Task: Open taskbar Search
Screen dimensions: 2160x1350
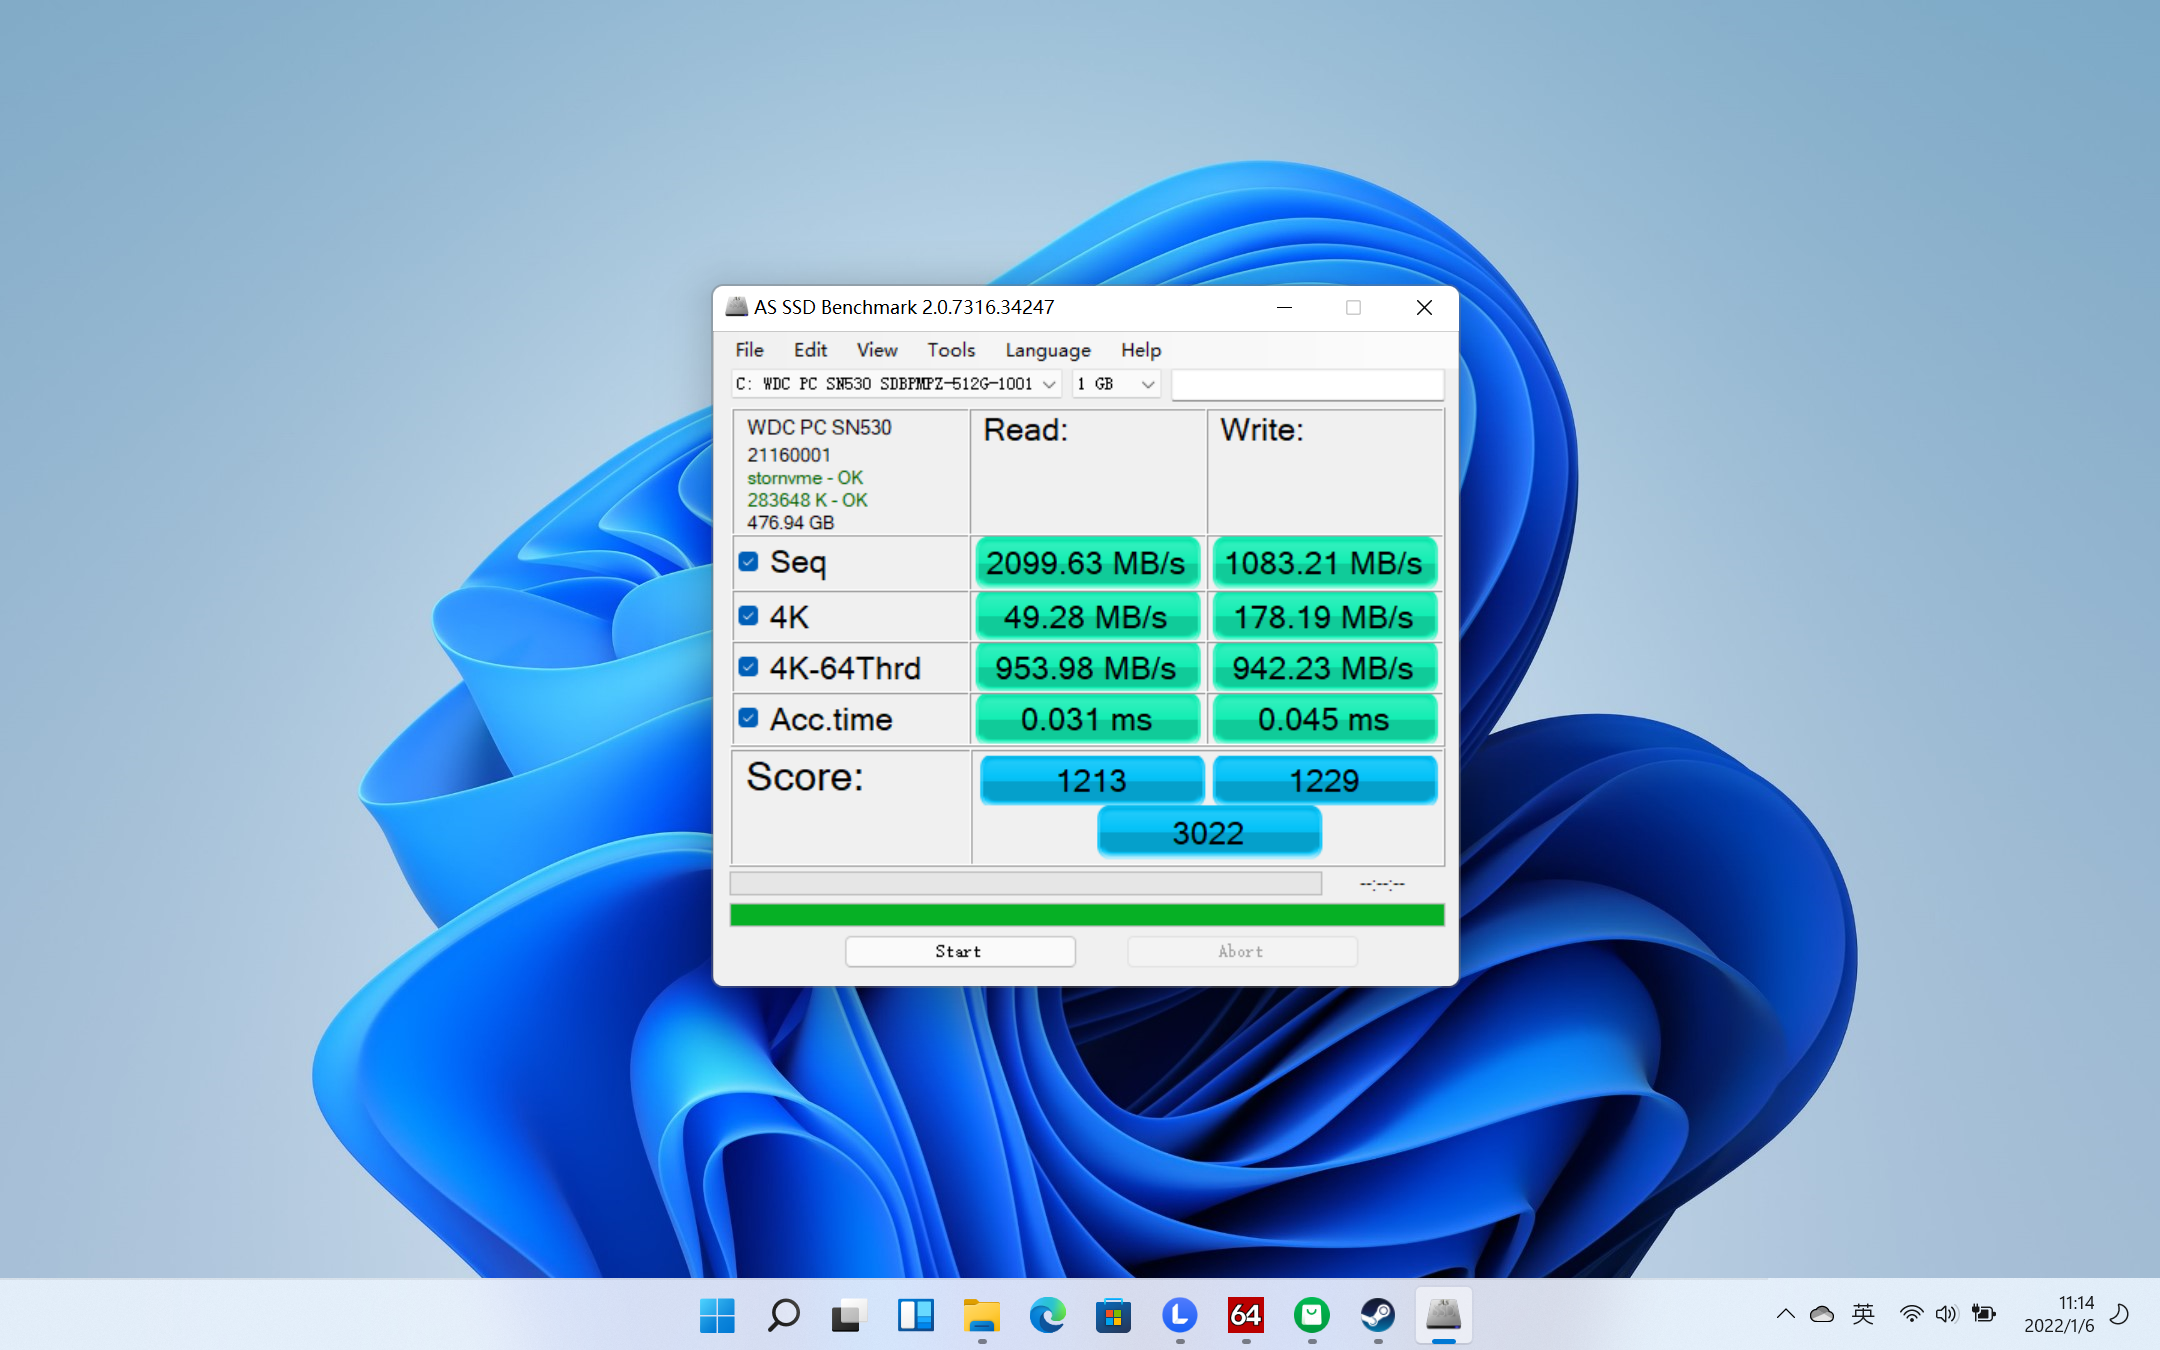Action: coord(783,1315)
